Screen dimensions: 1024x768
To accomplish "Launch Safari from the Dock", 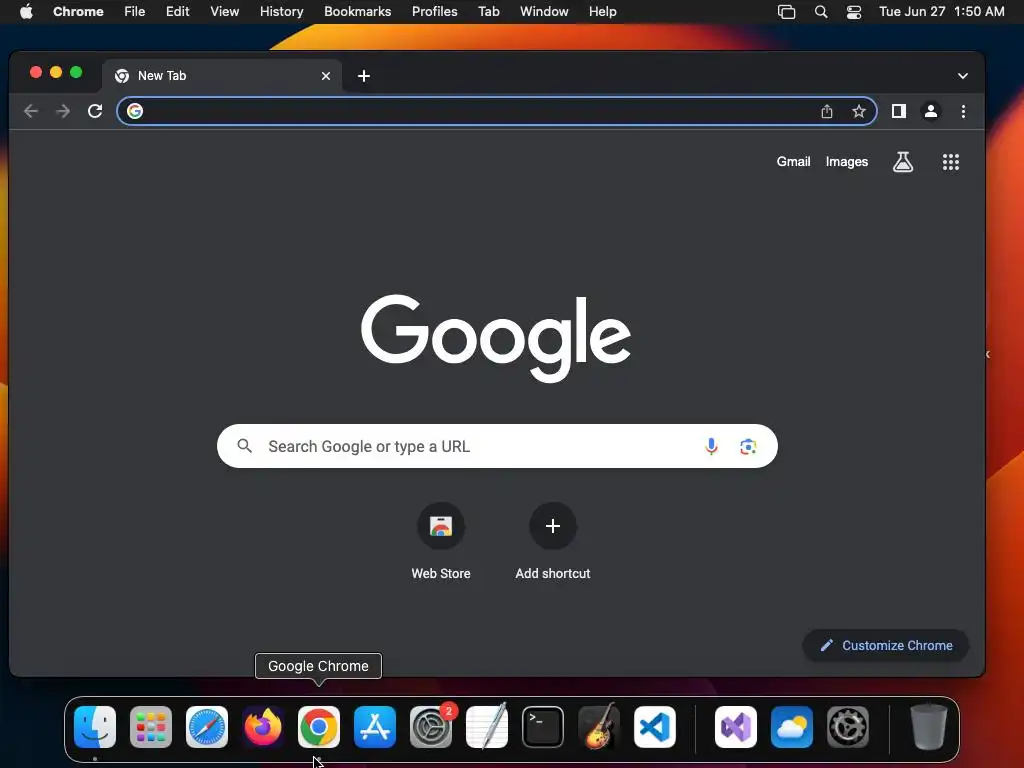I will click(x=207, y=727).
